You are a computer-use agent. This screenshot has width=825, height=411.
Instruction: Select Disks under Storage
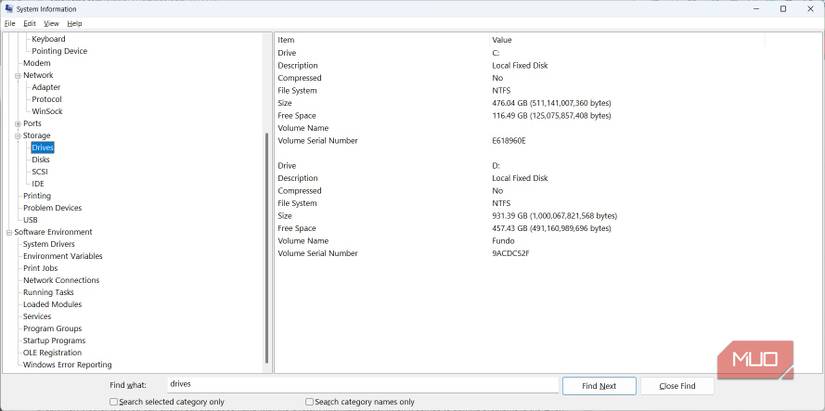pyautogui.click(x=41, y=159)
